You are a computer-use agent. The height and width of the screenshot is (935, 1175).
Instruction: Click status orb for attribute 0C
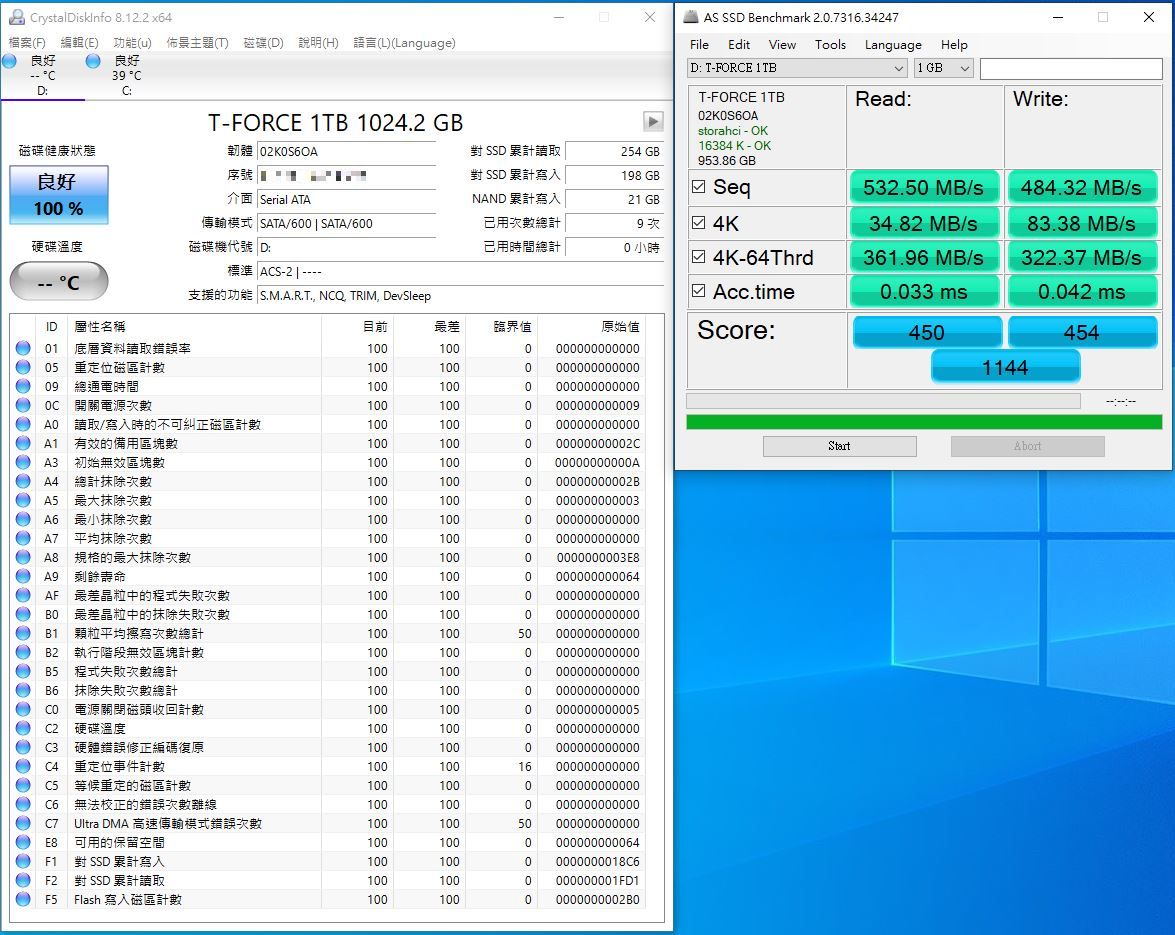[x=23, y=405]
